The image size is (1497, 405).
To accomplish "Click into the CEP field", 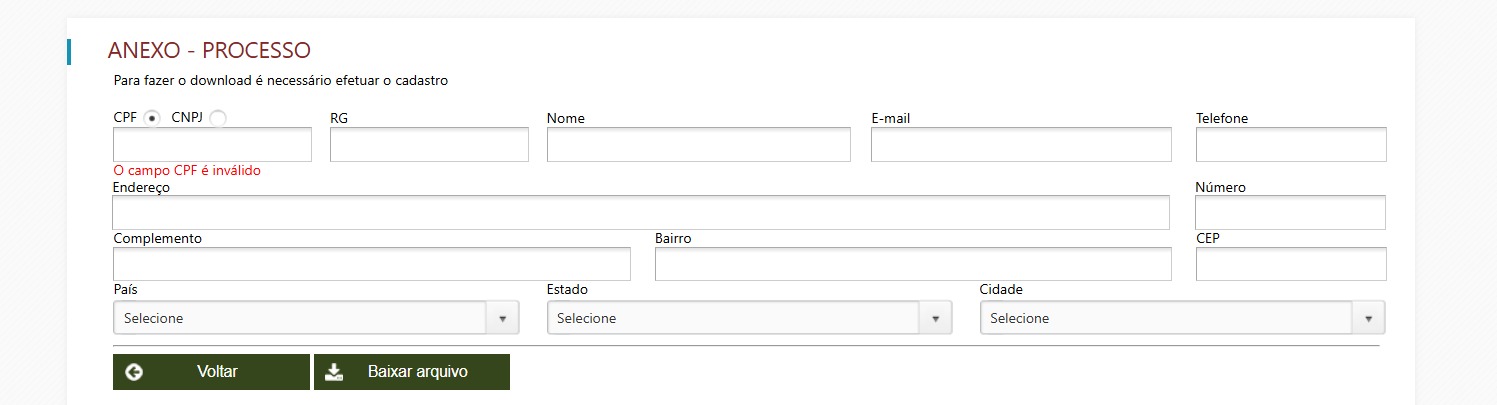I will point(1291,264).
